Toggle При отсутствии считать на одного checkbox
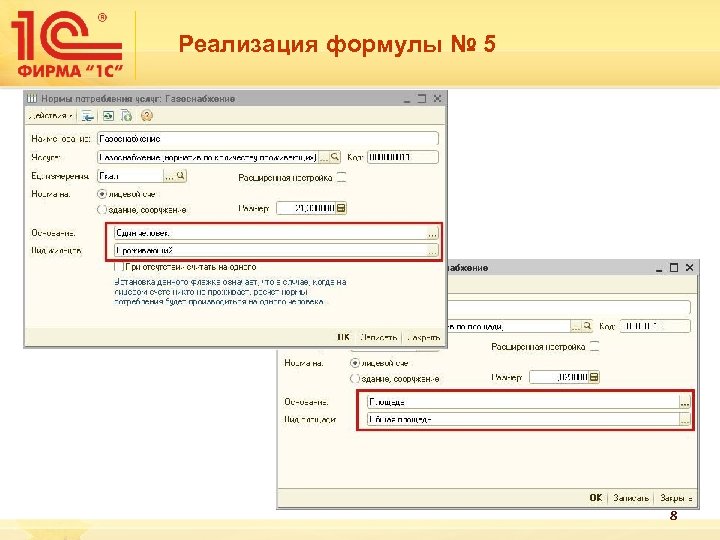This screenshot has height=540, width=720. click(119, 267)
